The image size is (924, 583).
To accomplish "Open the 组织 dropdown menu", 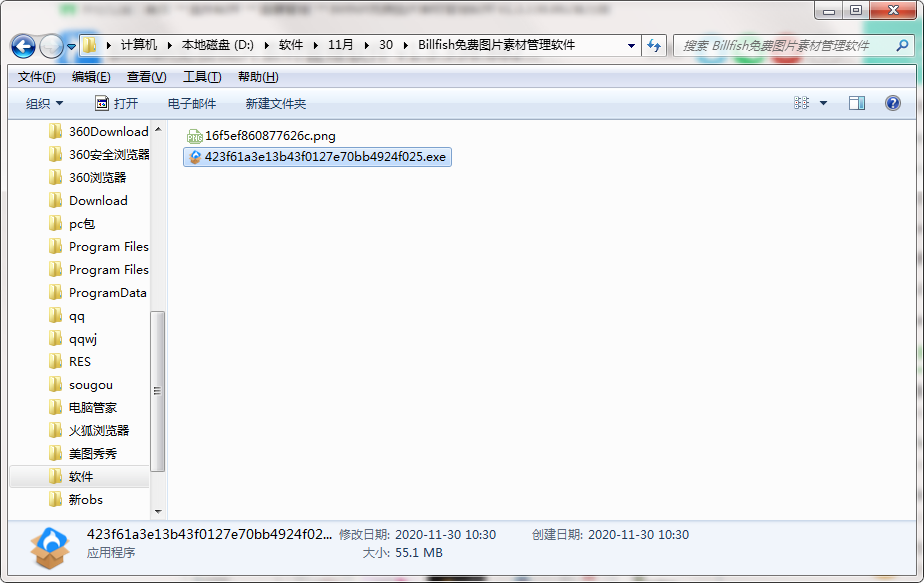I will coord(44,103).
